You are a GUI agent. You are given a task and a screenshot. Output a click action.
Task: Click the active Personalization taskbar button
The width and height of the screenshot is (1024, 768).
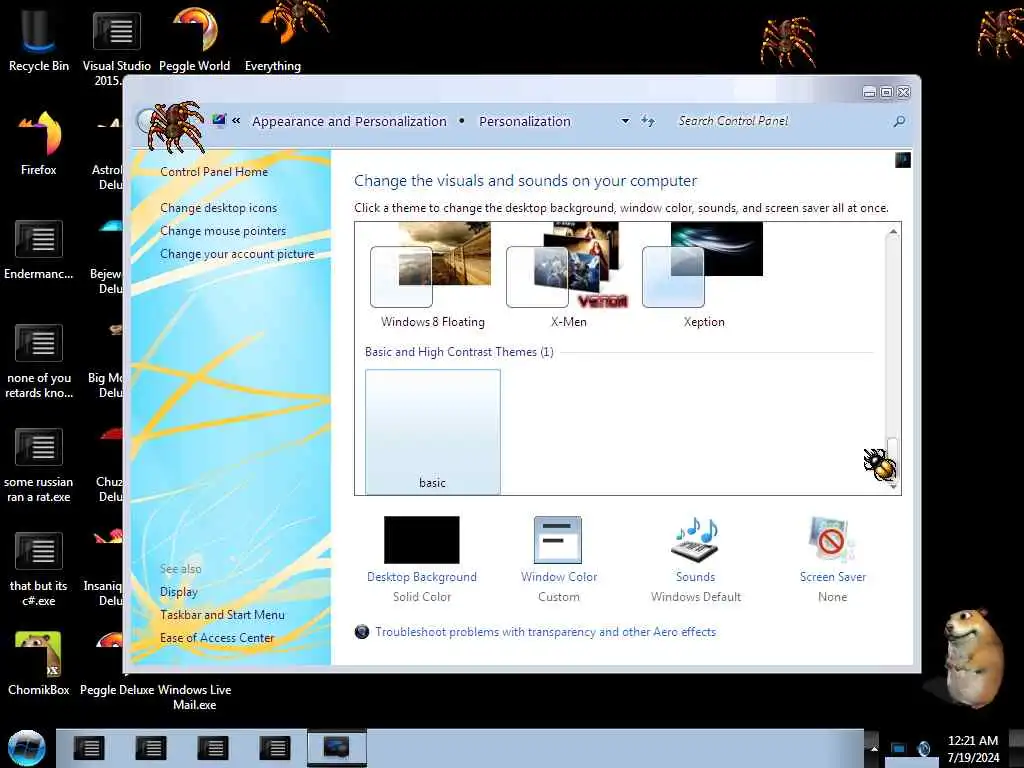[337, 748]
